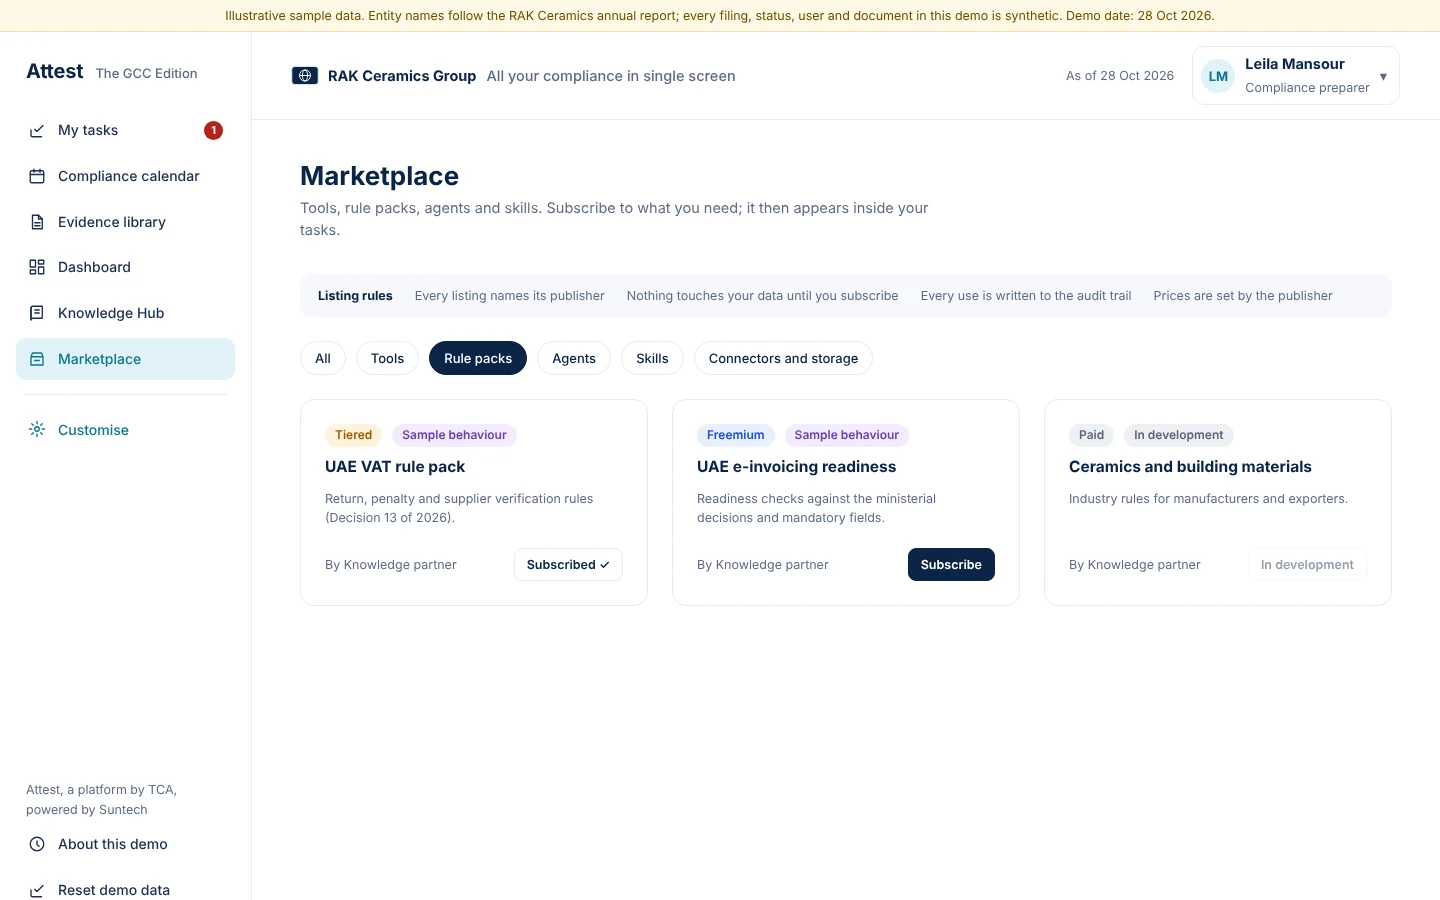The image size is (1440, 900).
Task: Open Knowledge Hub from the sidebar
Action: click(125, 313)
